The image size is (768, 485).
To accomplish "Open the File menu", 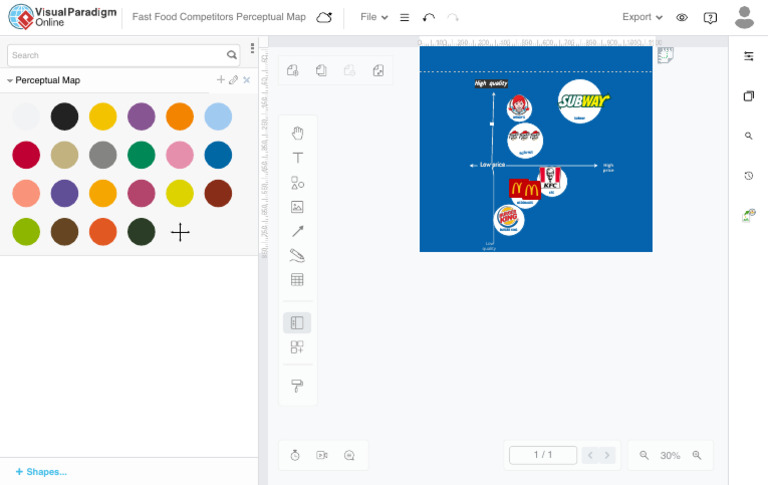I will coord(374,17).
